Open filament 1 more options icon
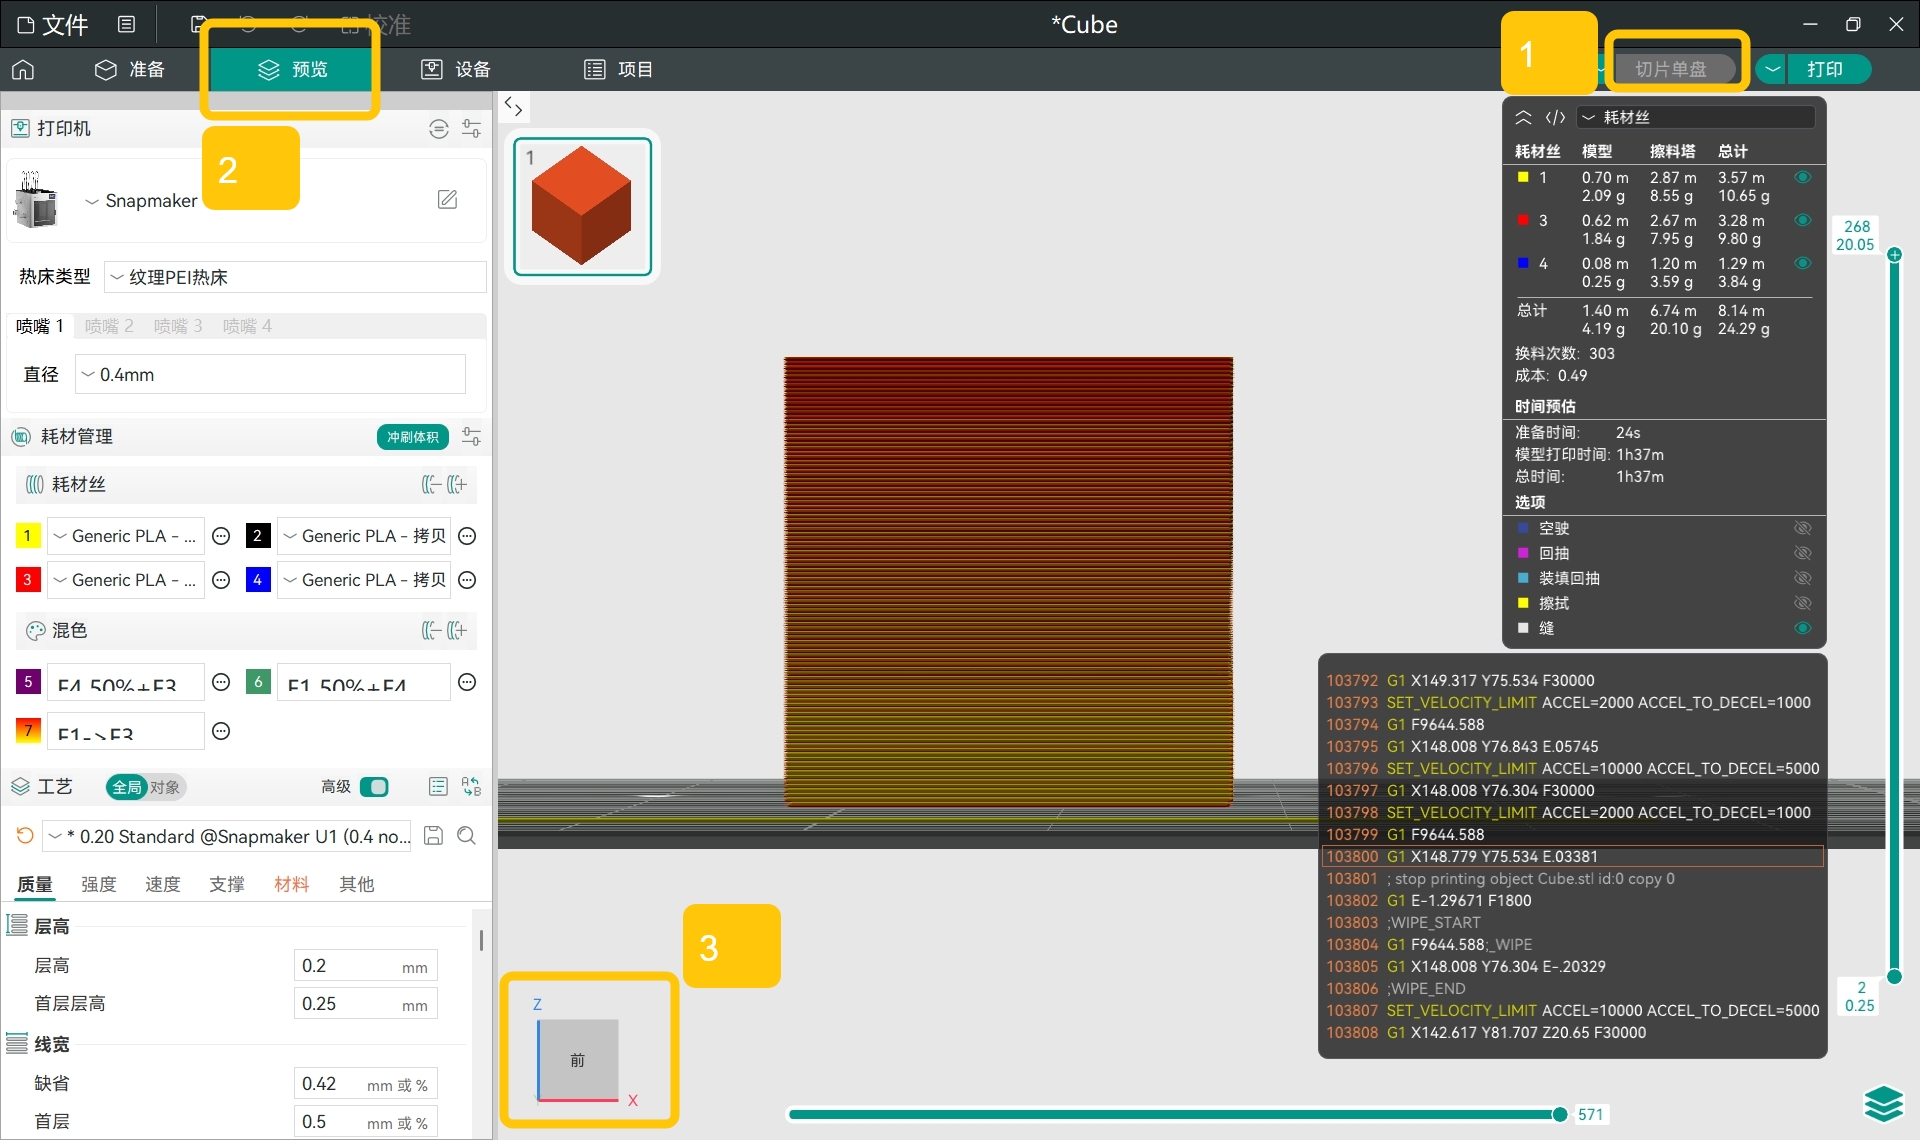This screenshot has height=1140, width=1920. [222, 536]
